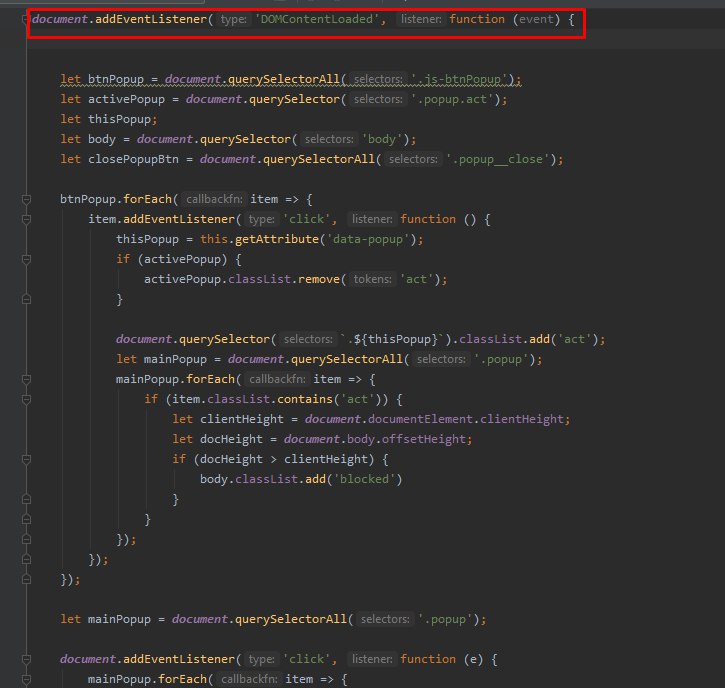
Task: Click forEach in btnPopup.forEach line
Action: (147, 199)
